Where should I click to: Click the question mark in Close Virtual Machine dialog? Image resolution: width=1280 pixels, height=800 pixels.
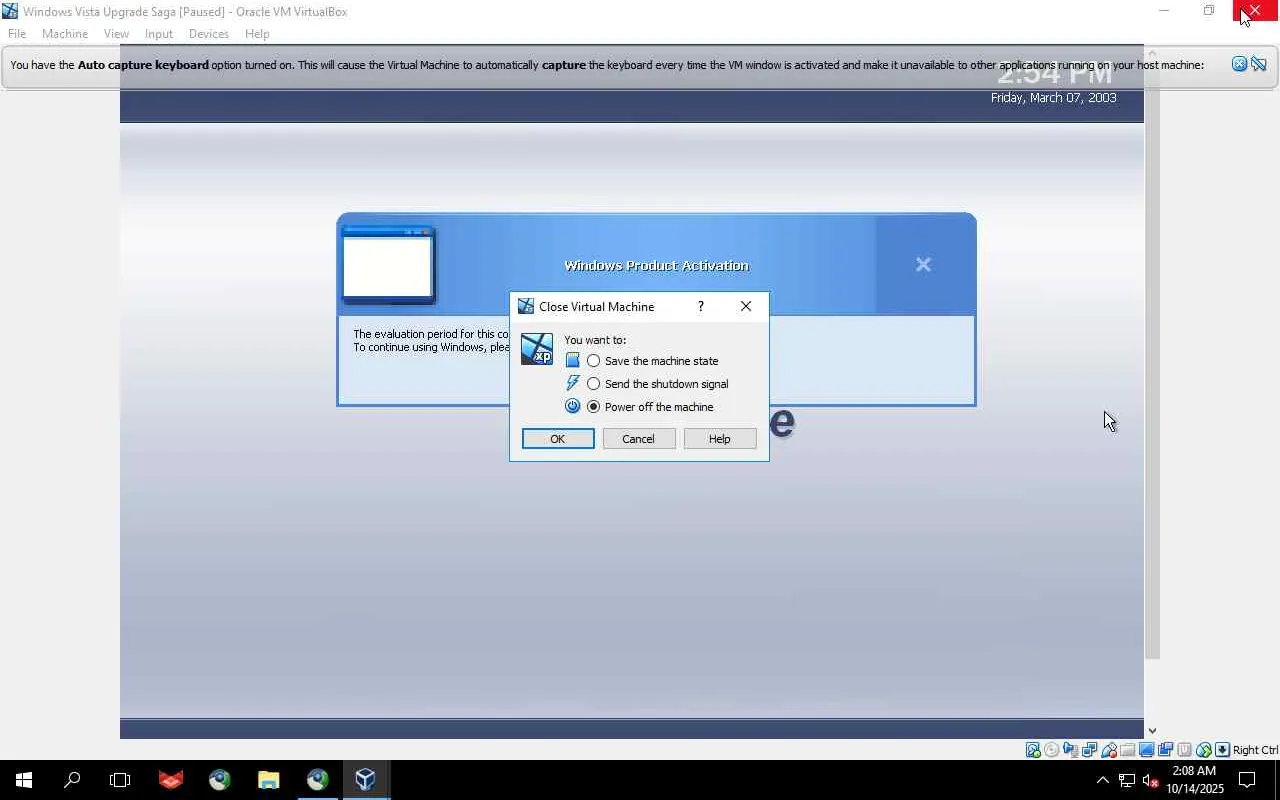tap(700, 306)
